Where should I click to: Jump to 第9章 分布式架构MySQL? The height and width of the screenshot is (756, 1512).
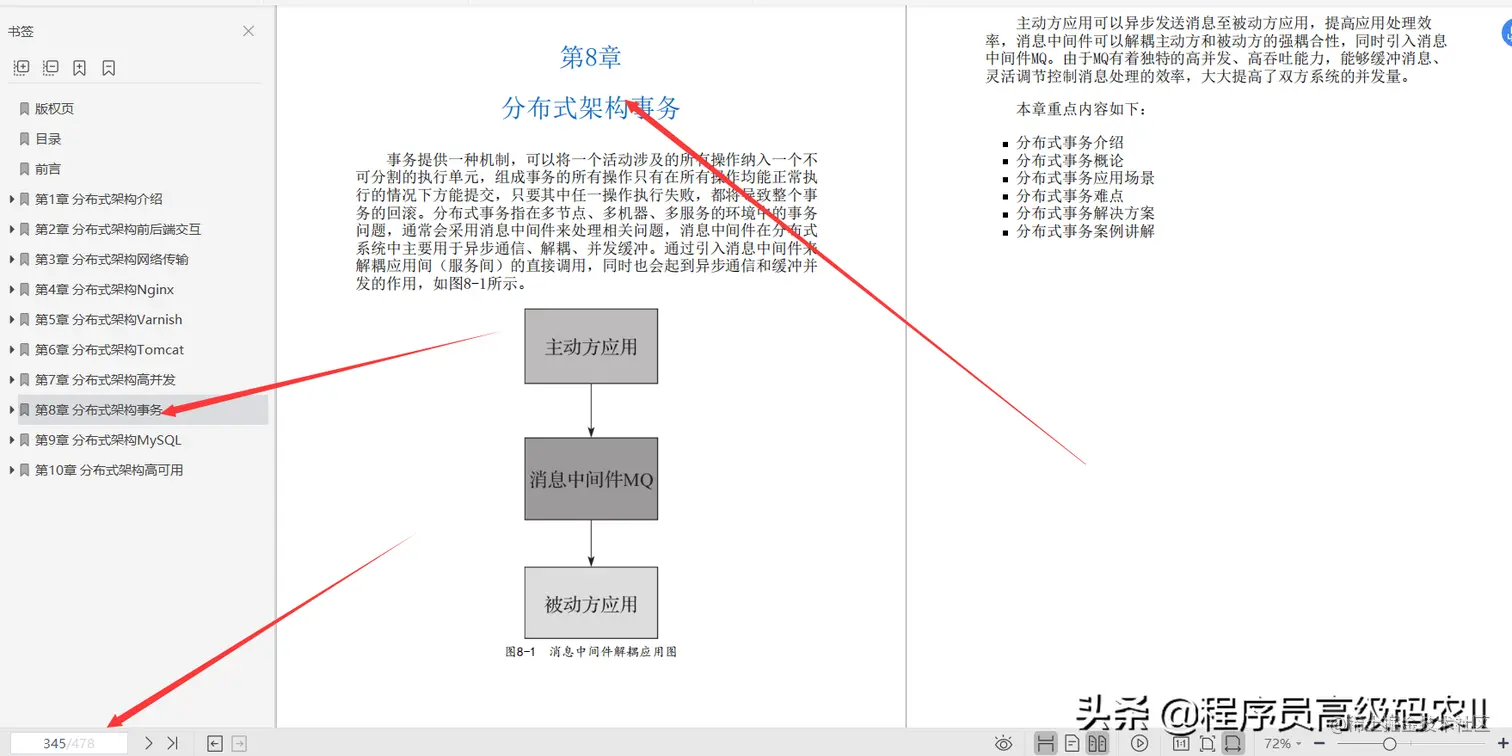click(108, 439)
